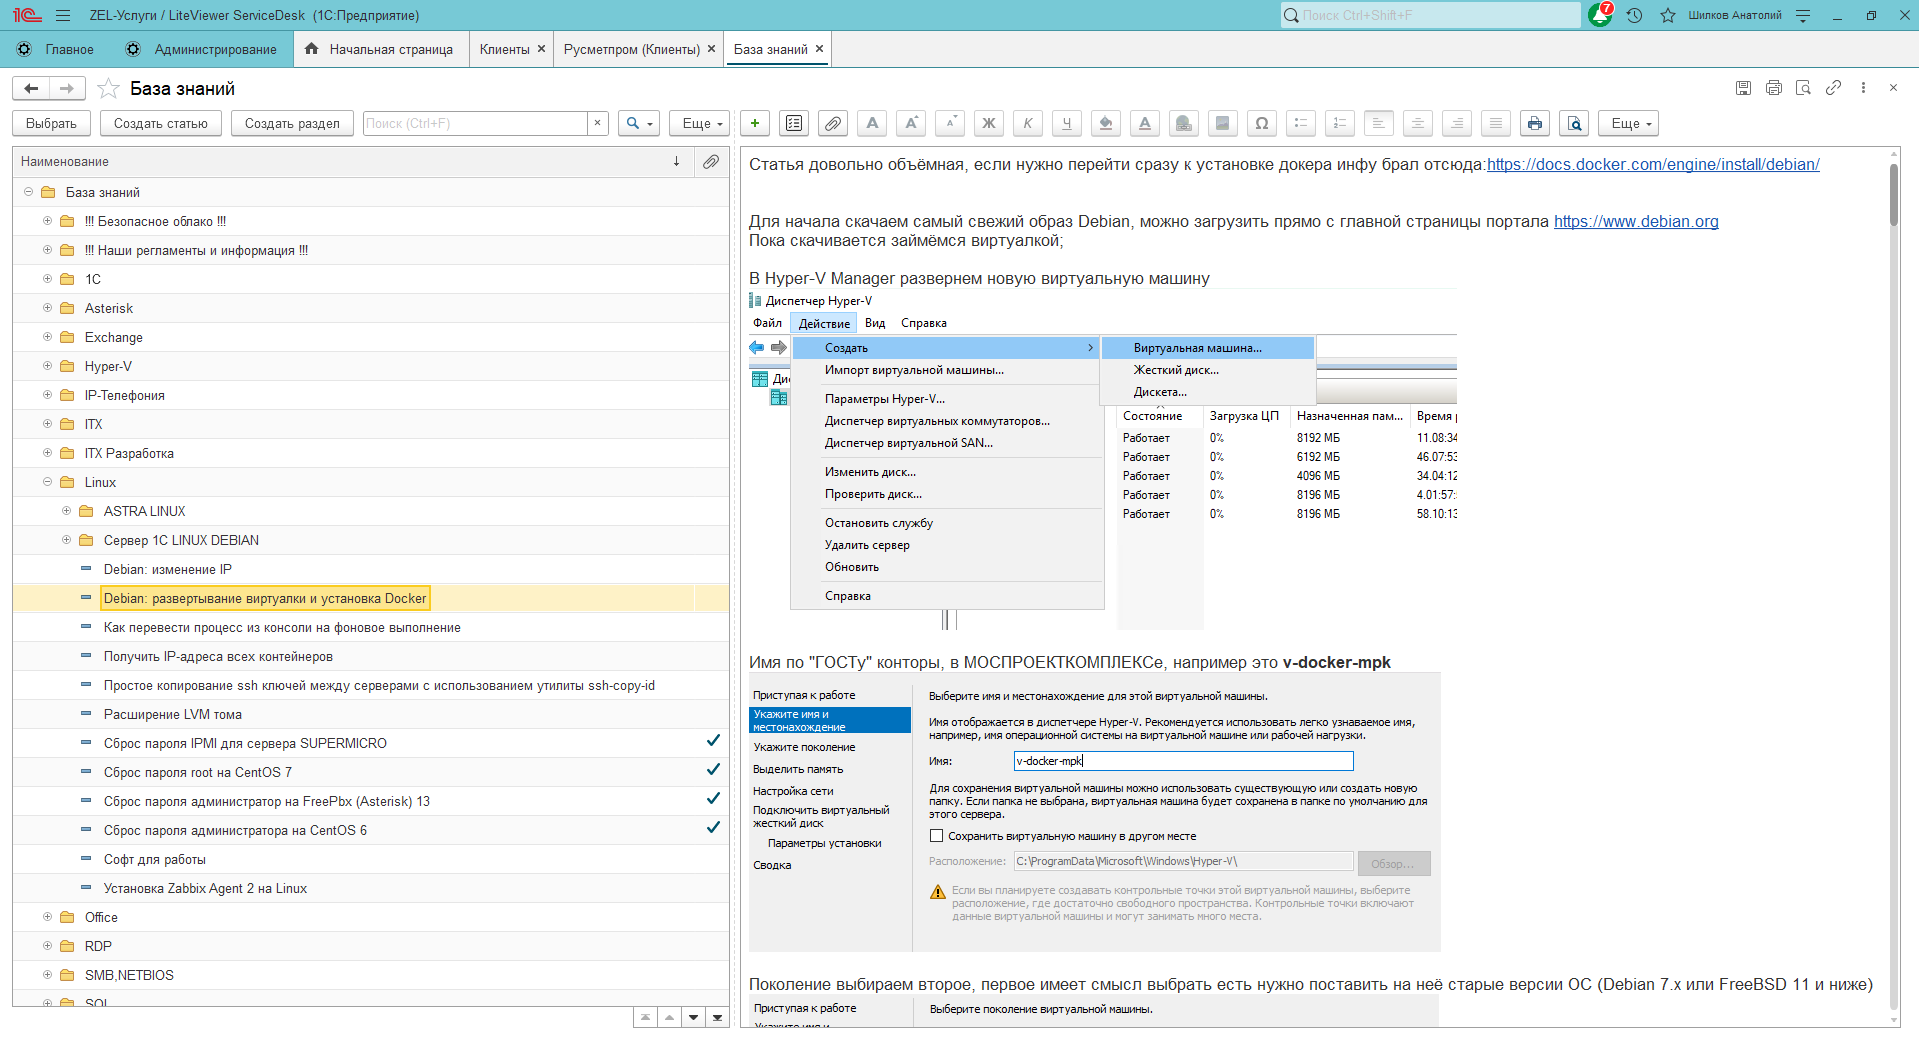The image size is (1919, 1038).
Task: Expand the Hyper-V folder
Action: pyautogui.click(x=47, y=366)
